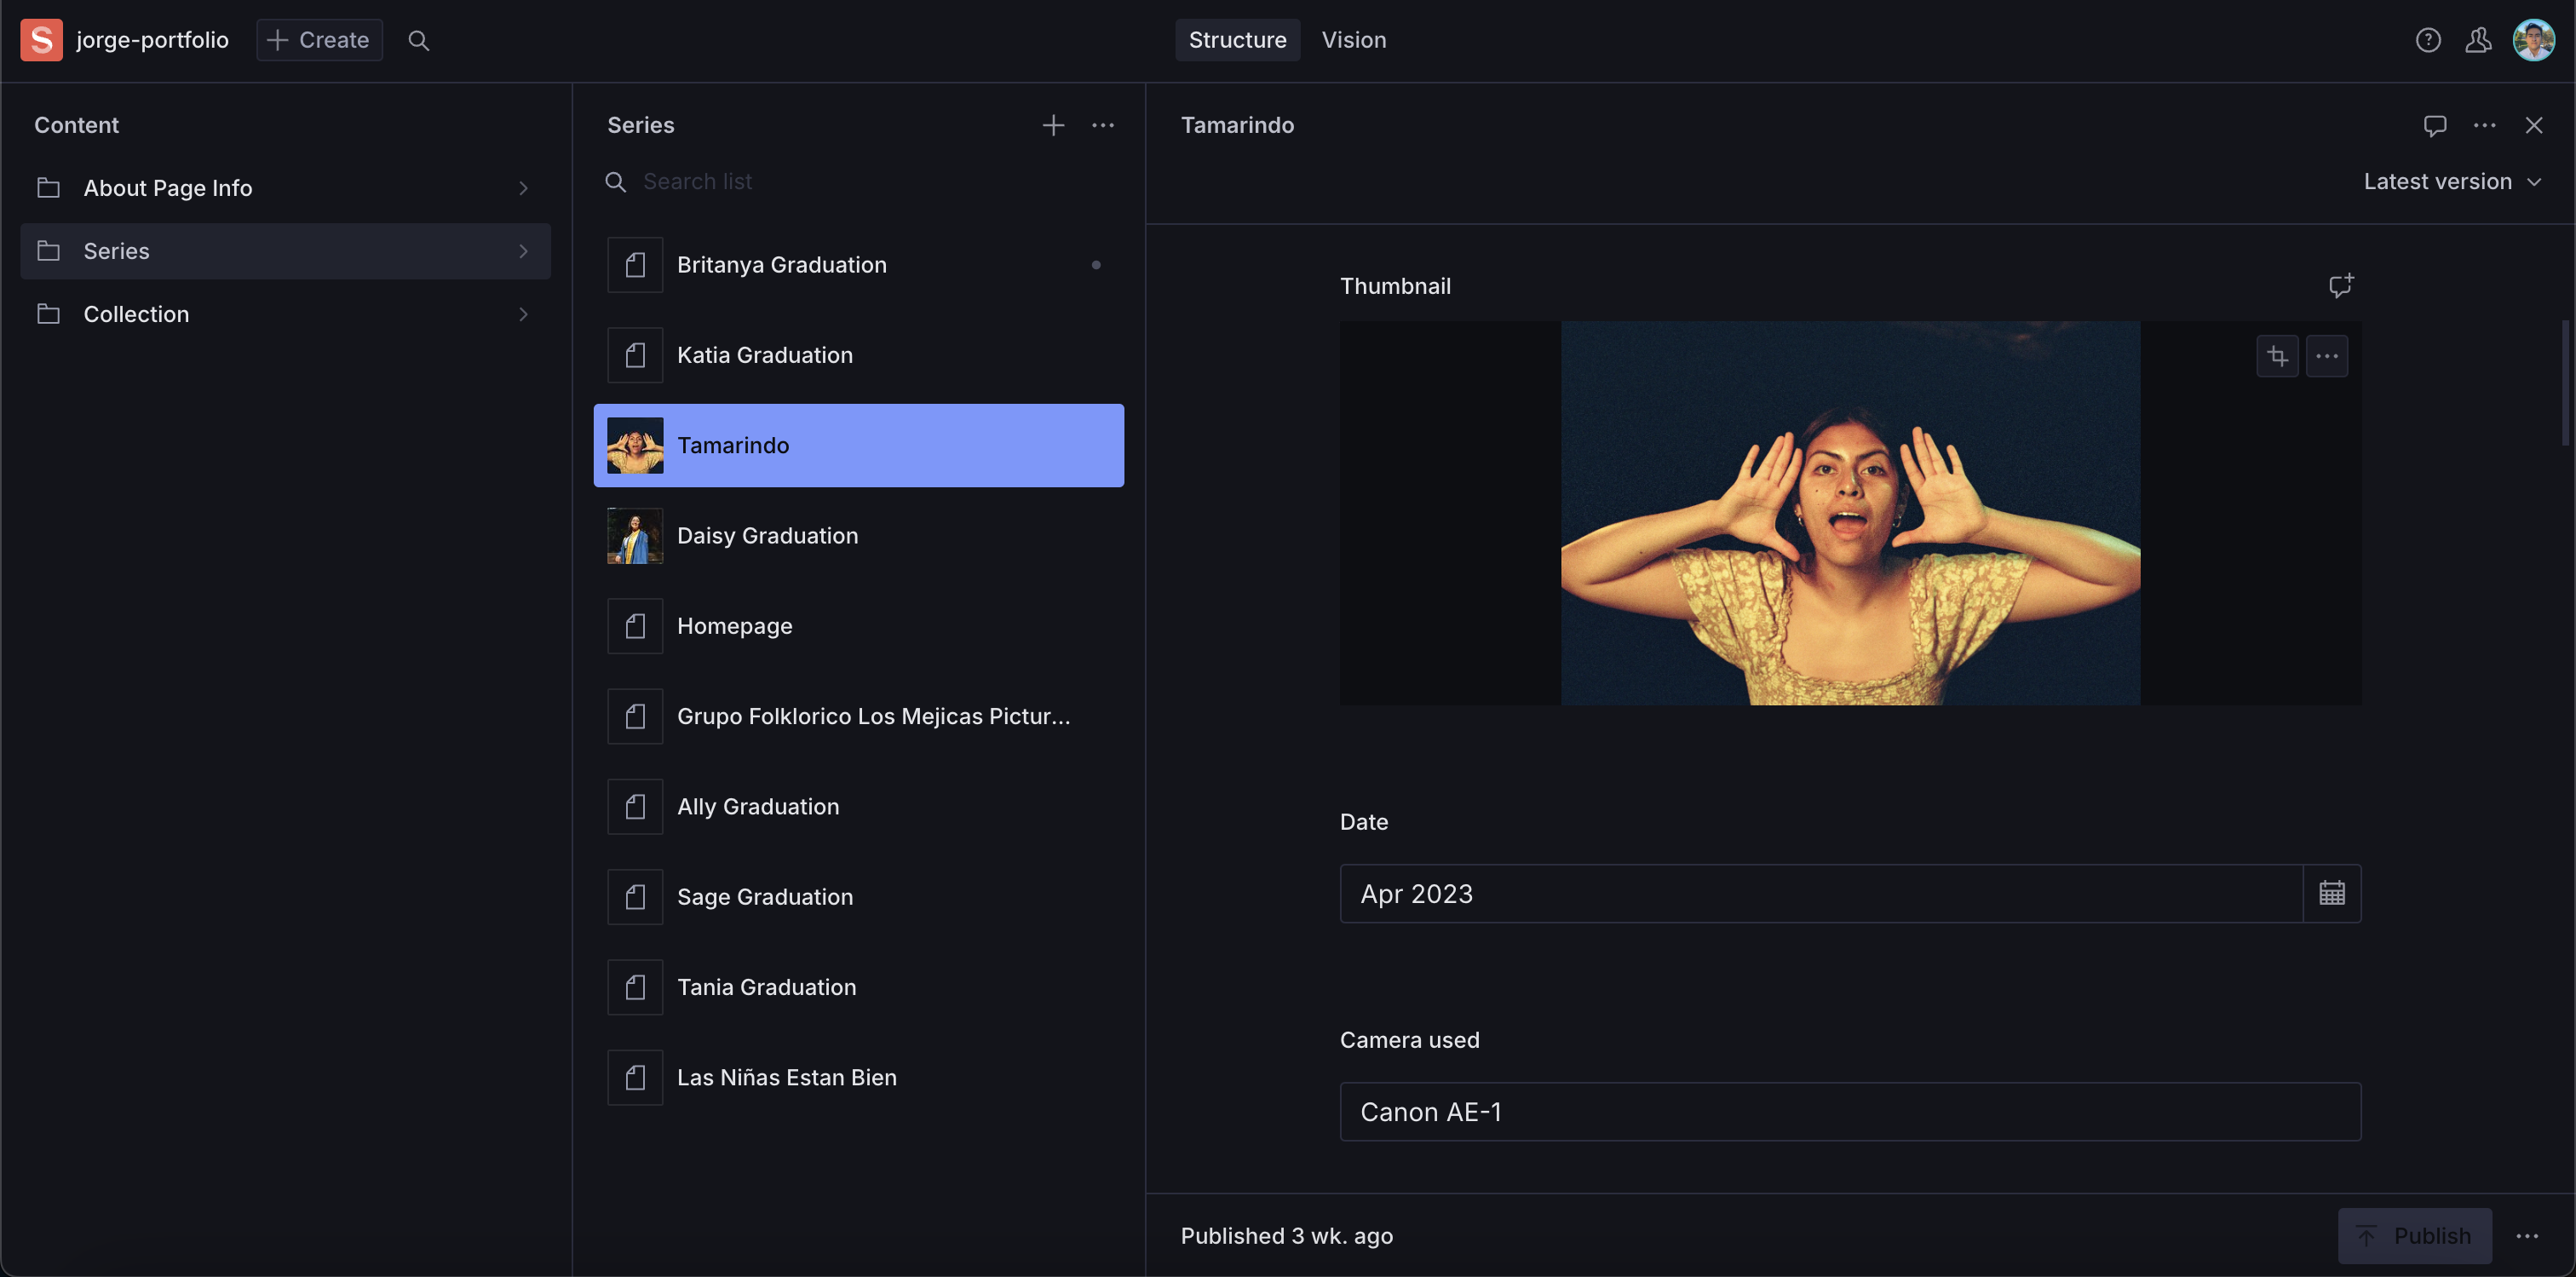This screenshot has width=2576, height=1277.
Task: Open the user avatar menu
Action: click(2533, 40)
